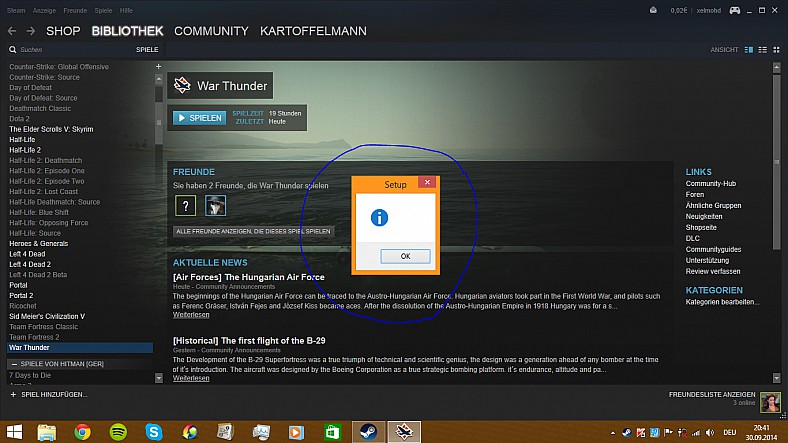The image size is (788, 443).
Task: Switch to grid view icon
Action: [x=776, y=50]
